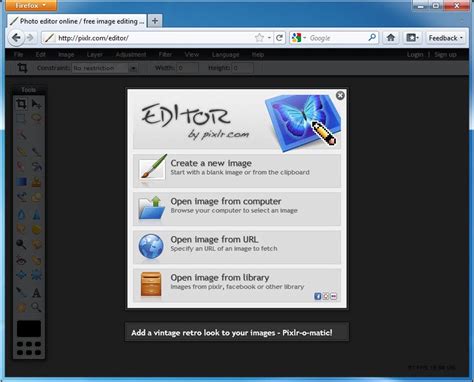This screenshot has height=382, width=474.
Task: Choose Open image from computer
Action: point(237,209)
